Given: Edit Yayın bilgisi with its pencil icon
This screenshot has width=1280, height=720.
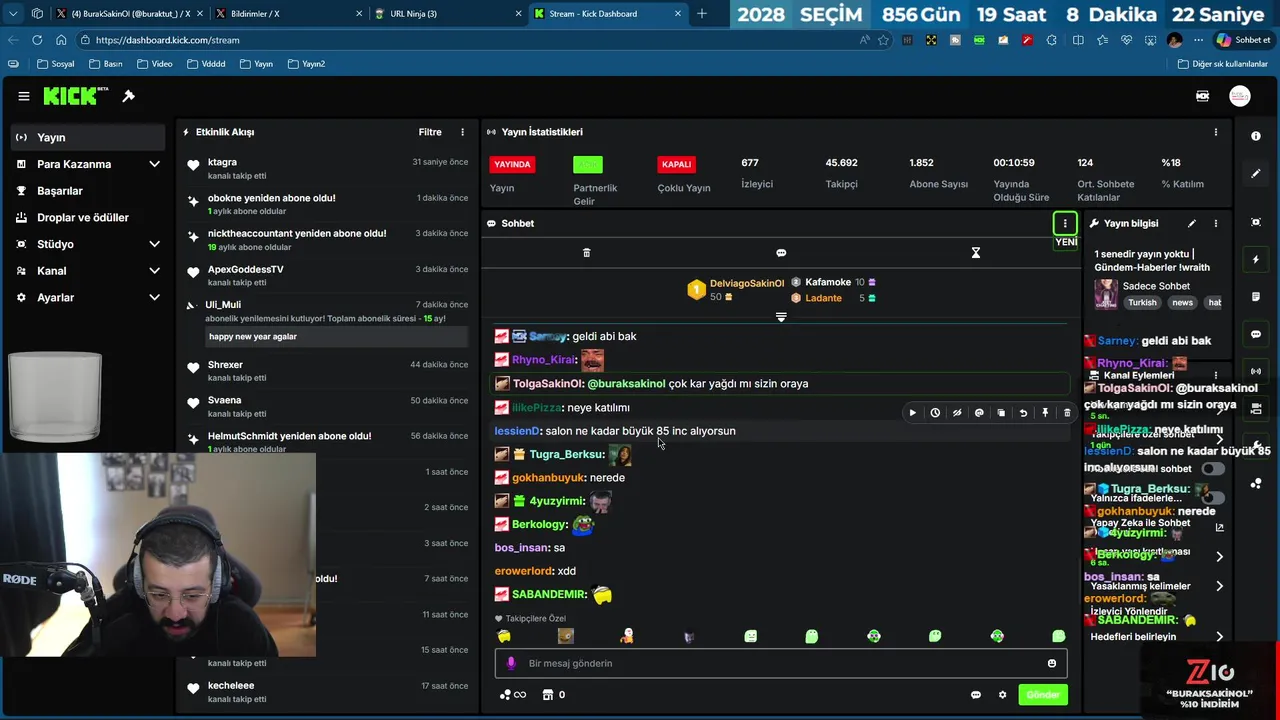Looking at the screenshot, I should coord(1191,223).
